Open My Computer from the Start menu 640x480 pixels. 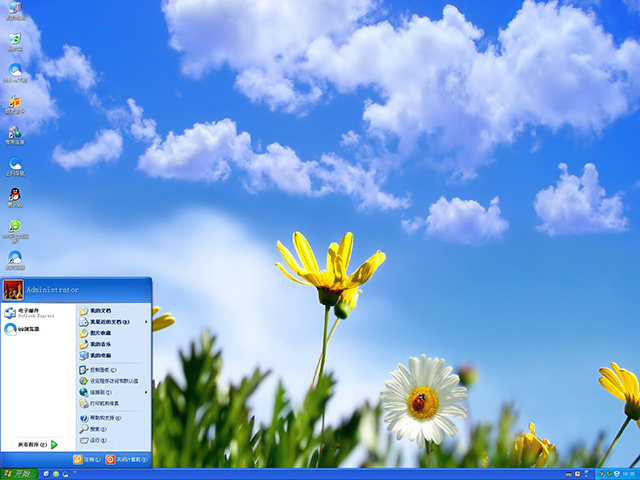100,355
